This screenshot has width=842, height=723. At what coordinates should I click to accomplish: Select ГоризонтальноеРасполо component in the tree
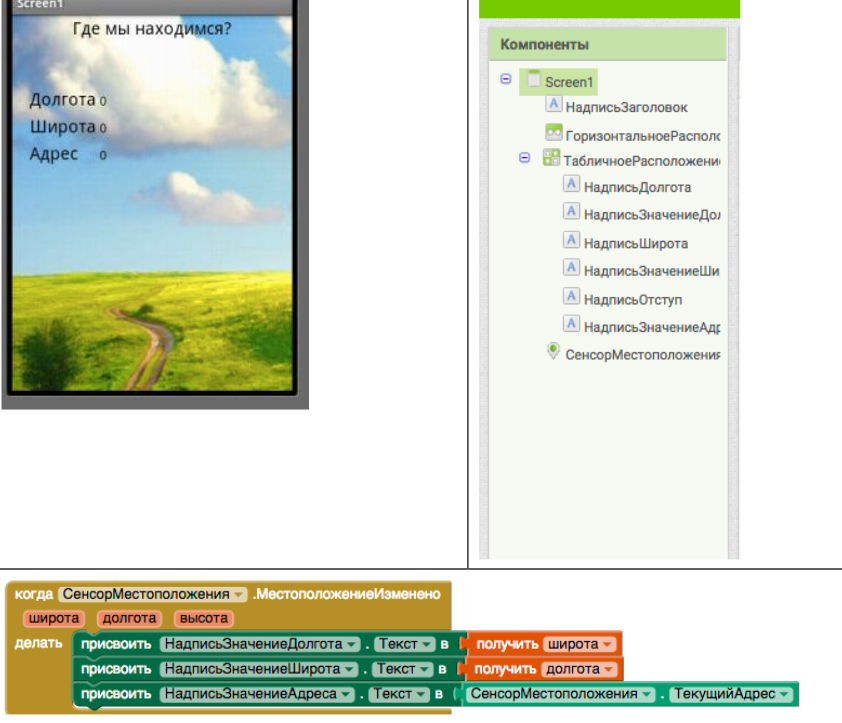click(643, 136)
